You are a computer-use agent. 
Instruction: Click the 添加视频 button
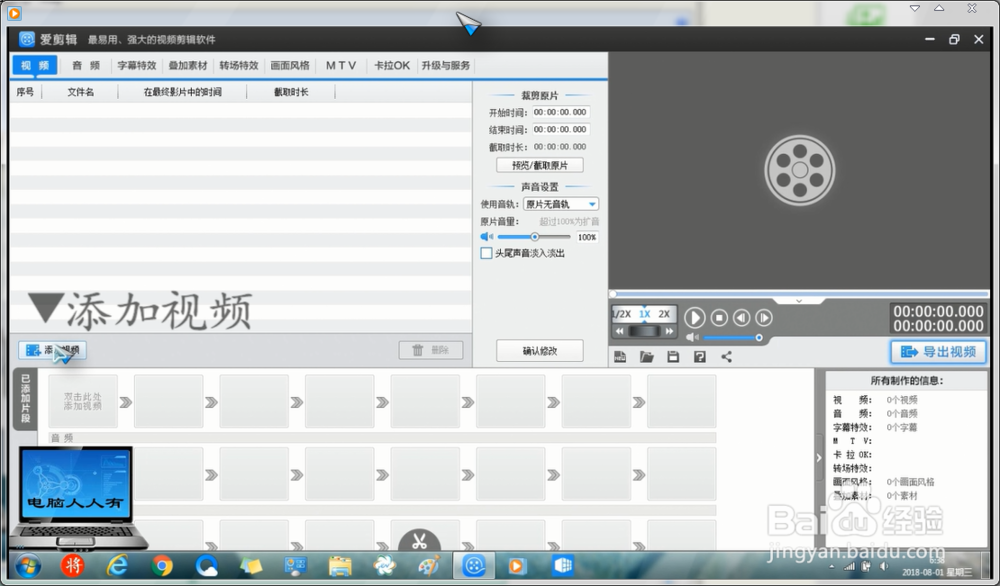(52, 350)
